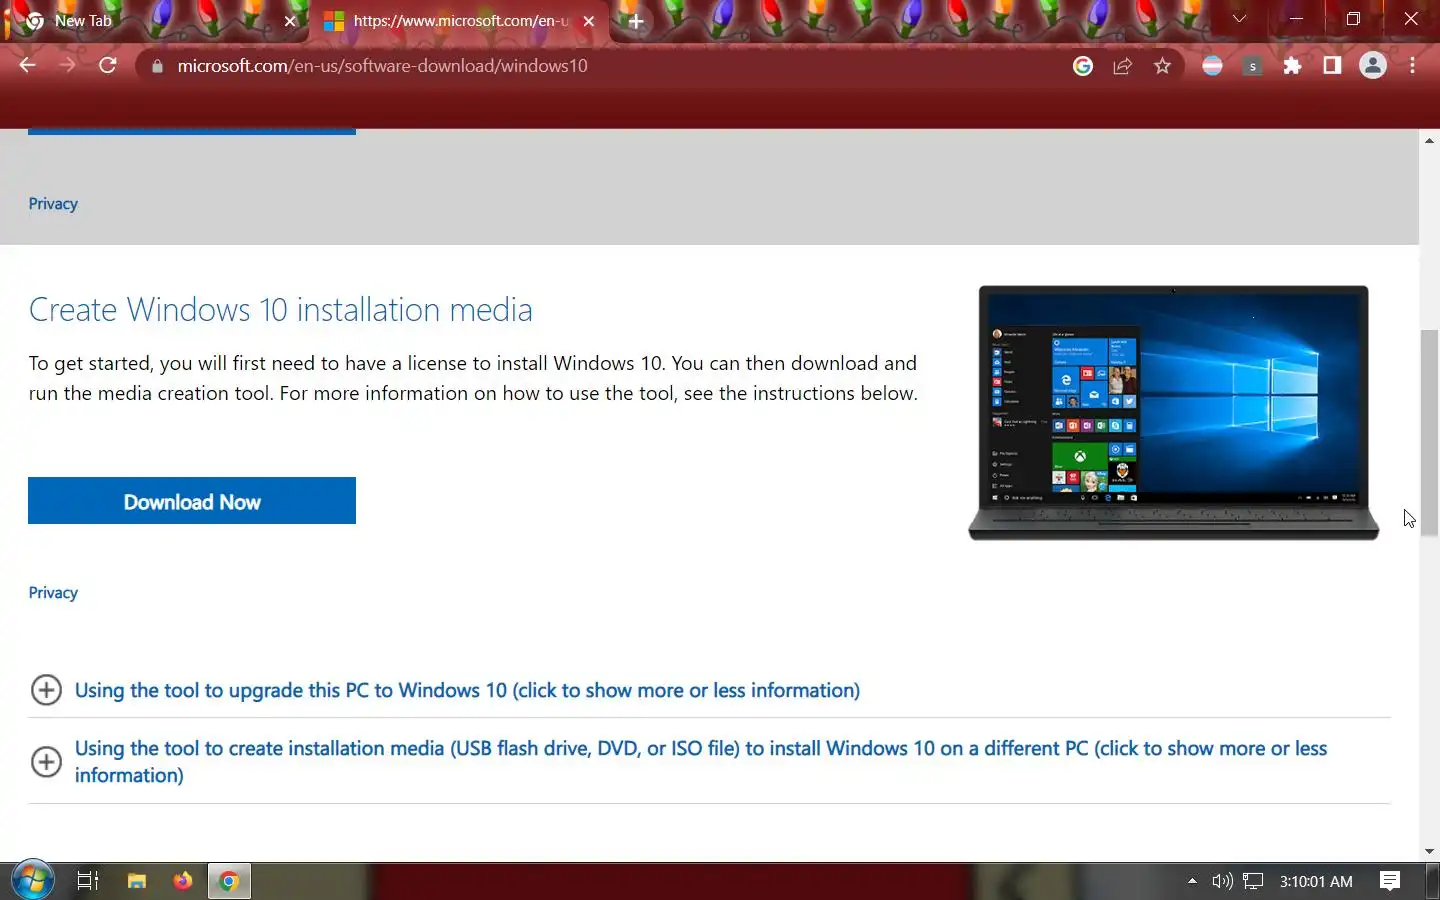
Task: Open the network tray icon
Action: coord(1253,881)
